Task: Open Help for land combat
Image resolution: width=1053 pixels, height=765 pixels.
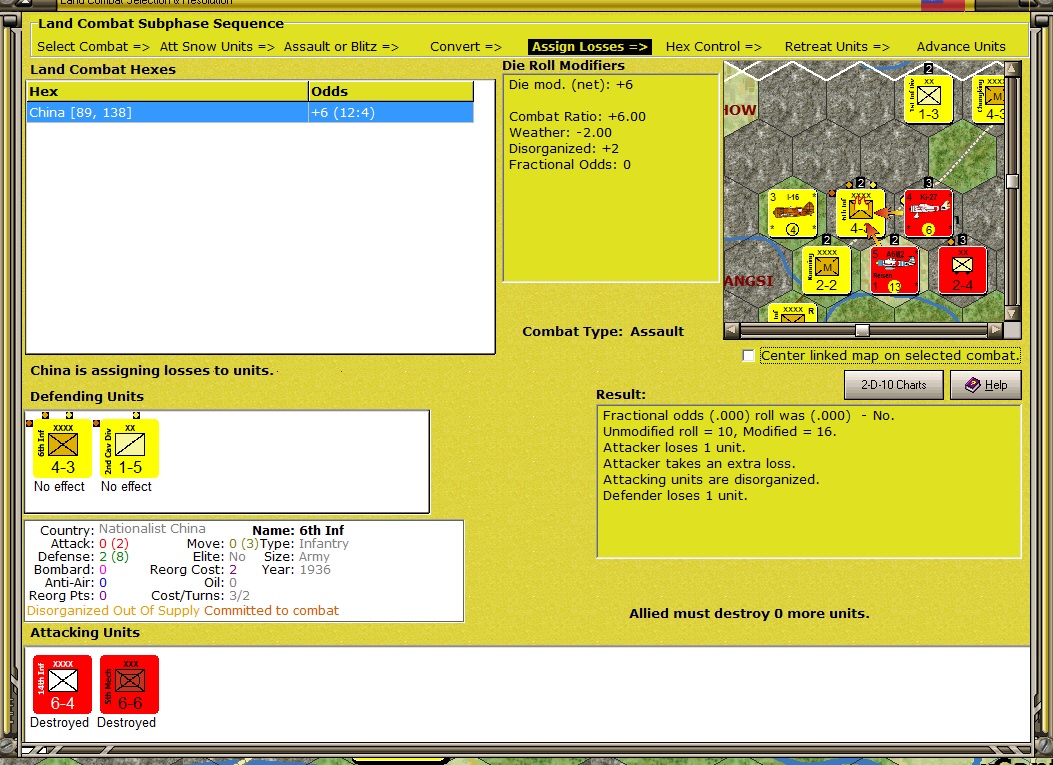Action: (985, 385)
